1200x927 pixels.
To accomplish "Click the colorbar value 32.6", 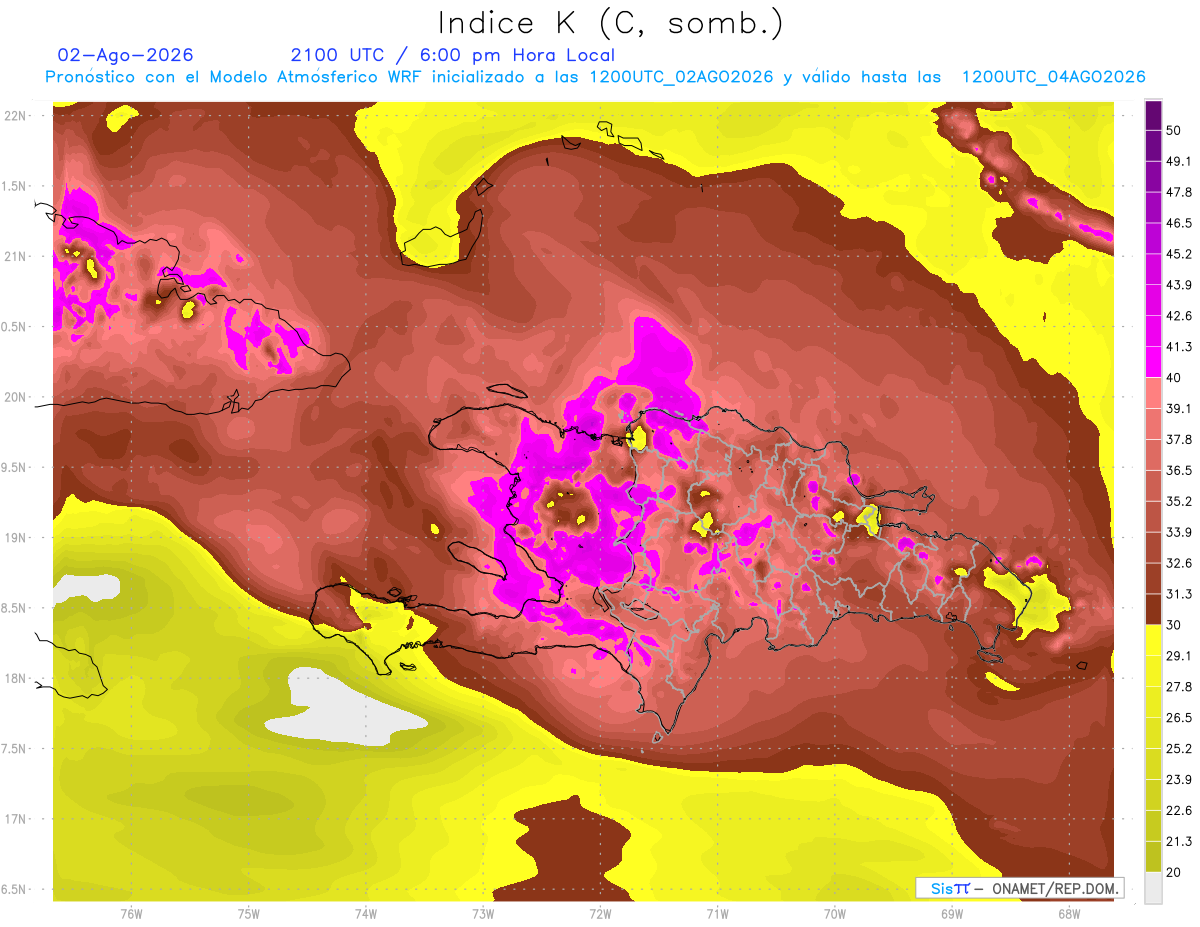I will (1178, 563).
